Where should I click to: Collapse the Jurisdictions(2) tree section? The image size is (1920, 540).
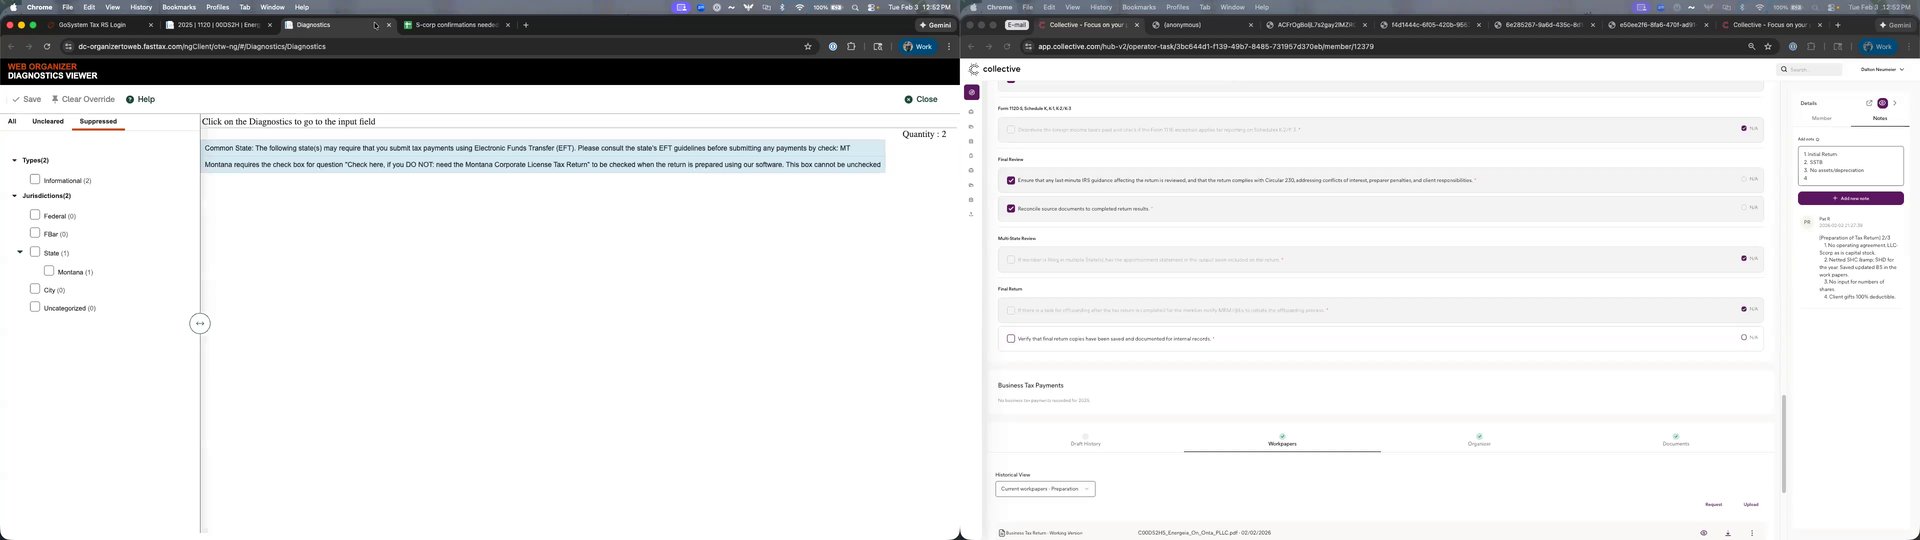[x=14, y=196]
